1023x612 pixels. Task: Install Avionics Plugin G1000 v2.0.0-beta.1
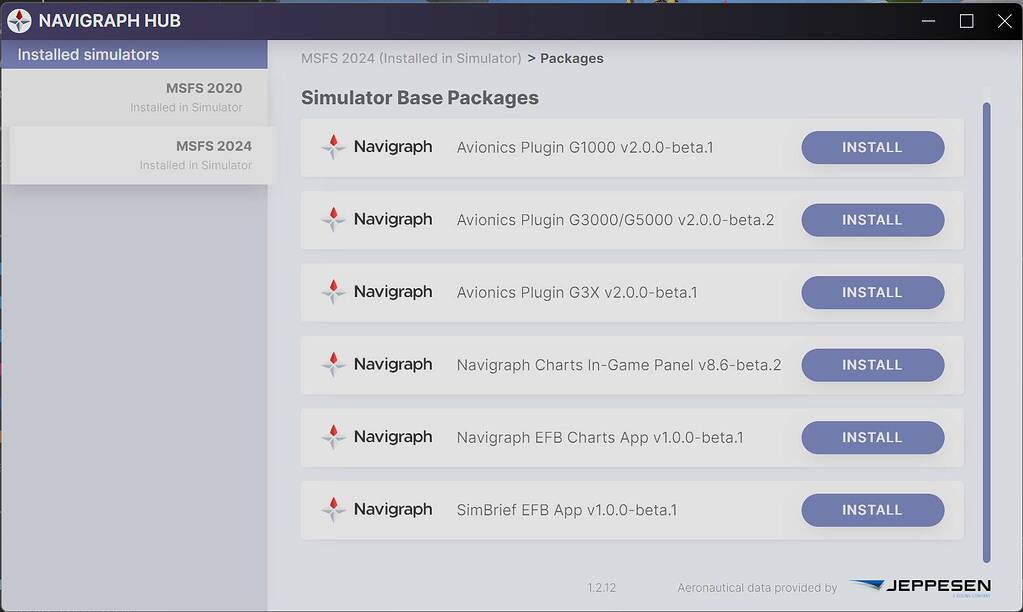[x=871, y=147]
